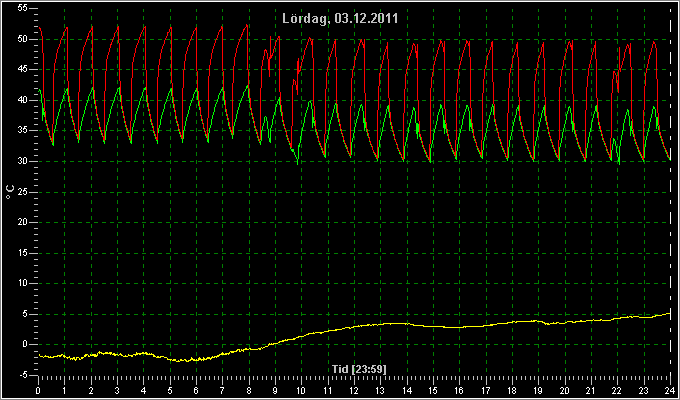Click the chart title Lördag, 03.12.2011
Viewport: 680px width, 400px height.
[x=340, y=19]
